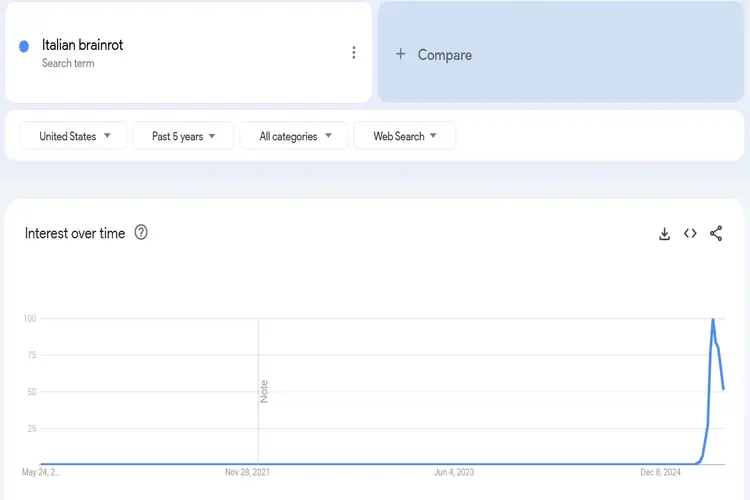Share the Interest over time chart

pos(716,234)
